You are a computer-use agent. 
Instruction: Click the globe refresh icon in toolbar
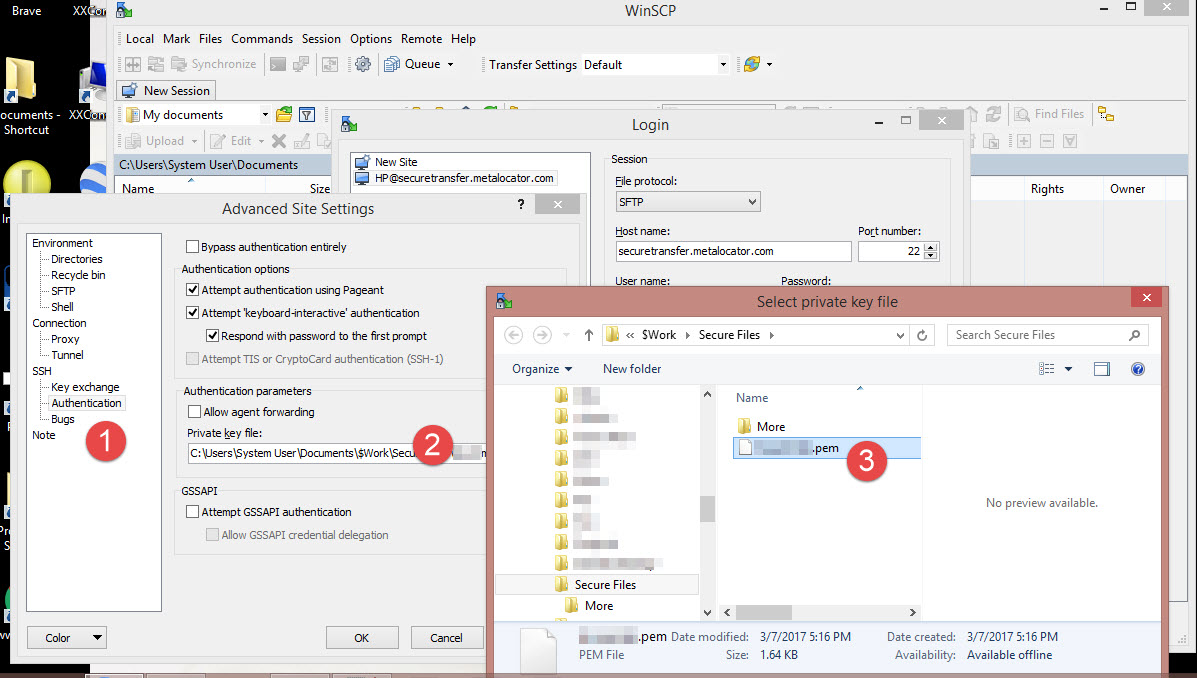[752, 64]
